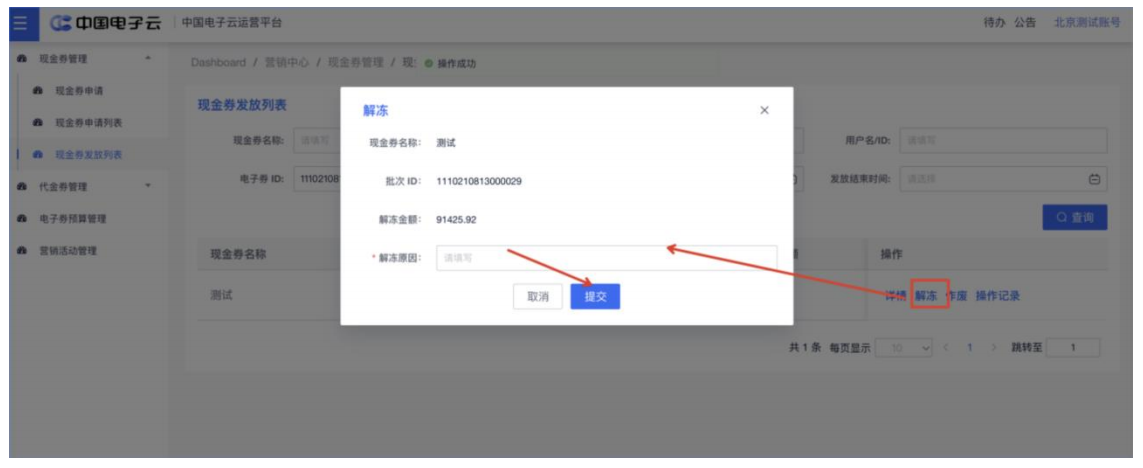1143x468 pixels.
Task: Click the 现金券管理 breadcrumb
Action: click(x=356, y=63)
